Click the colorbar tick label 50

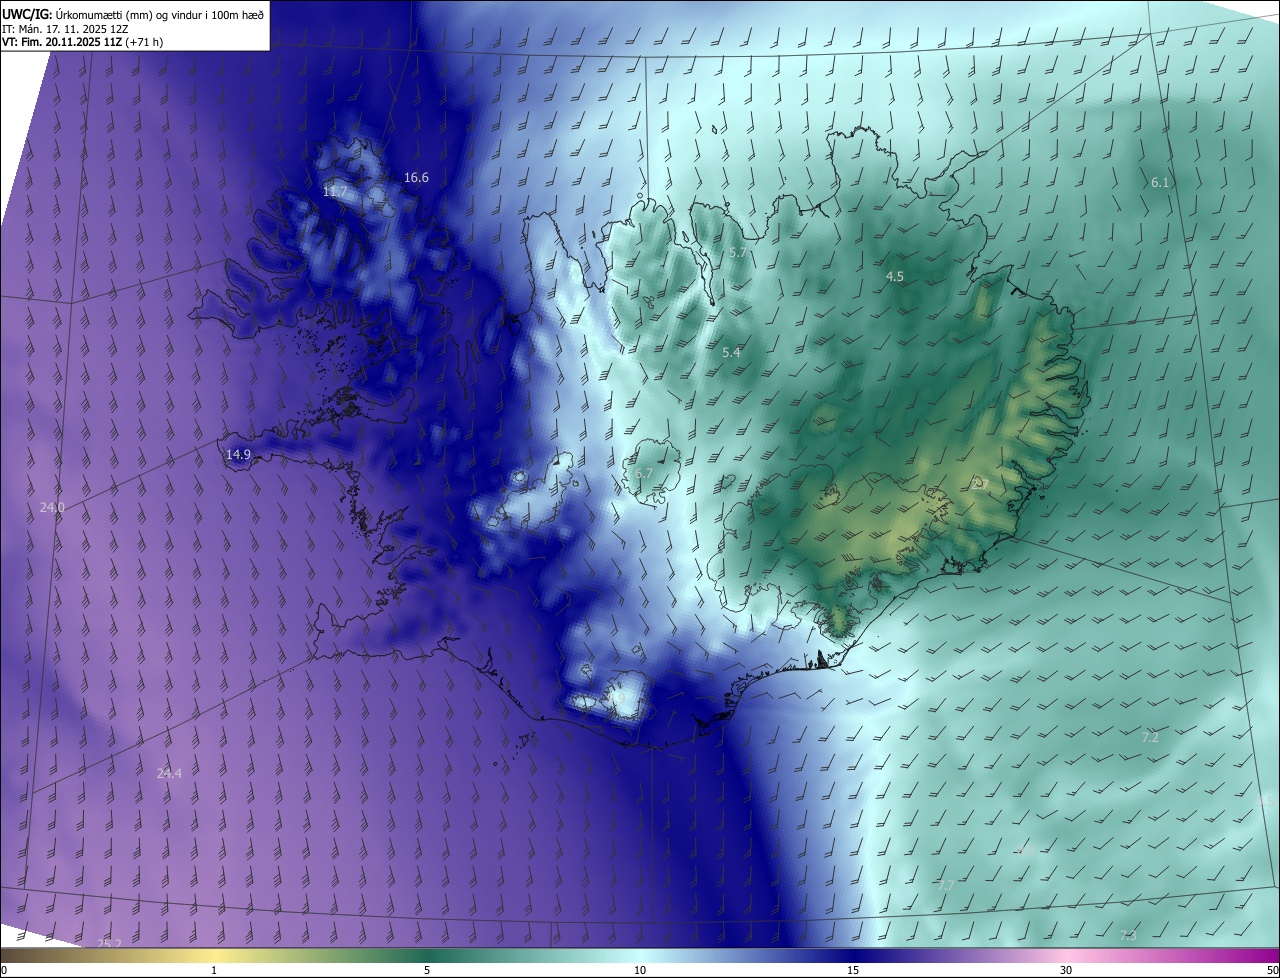pyautogui.click(x=1272, y=970)
